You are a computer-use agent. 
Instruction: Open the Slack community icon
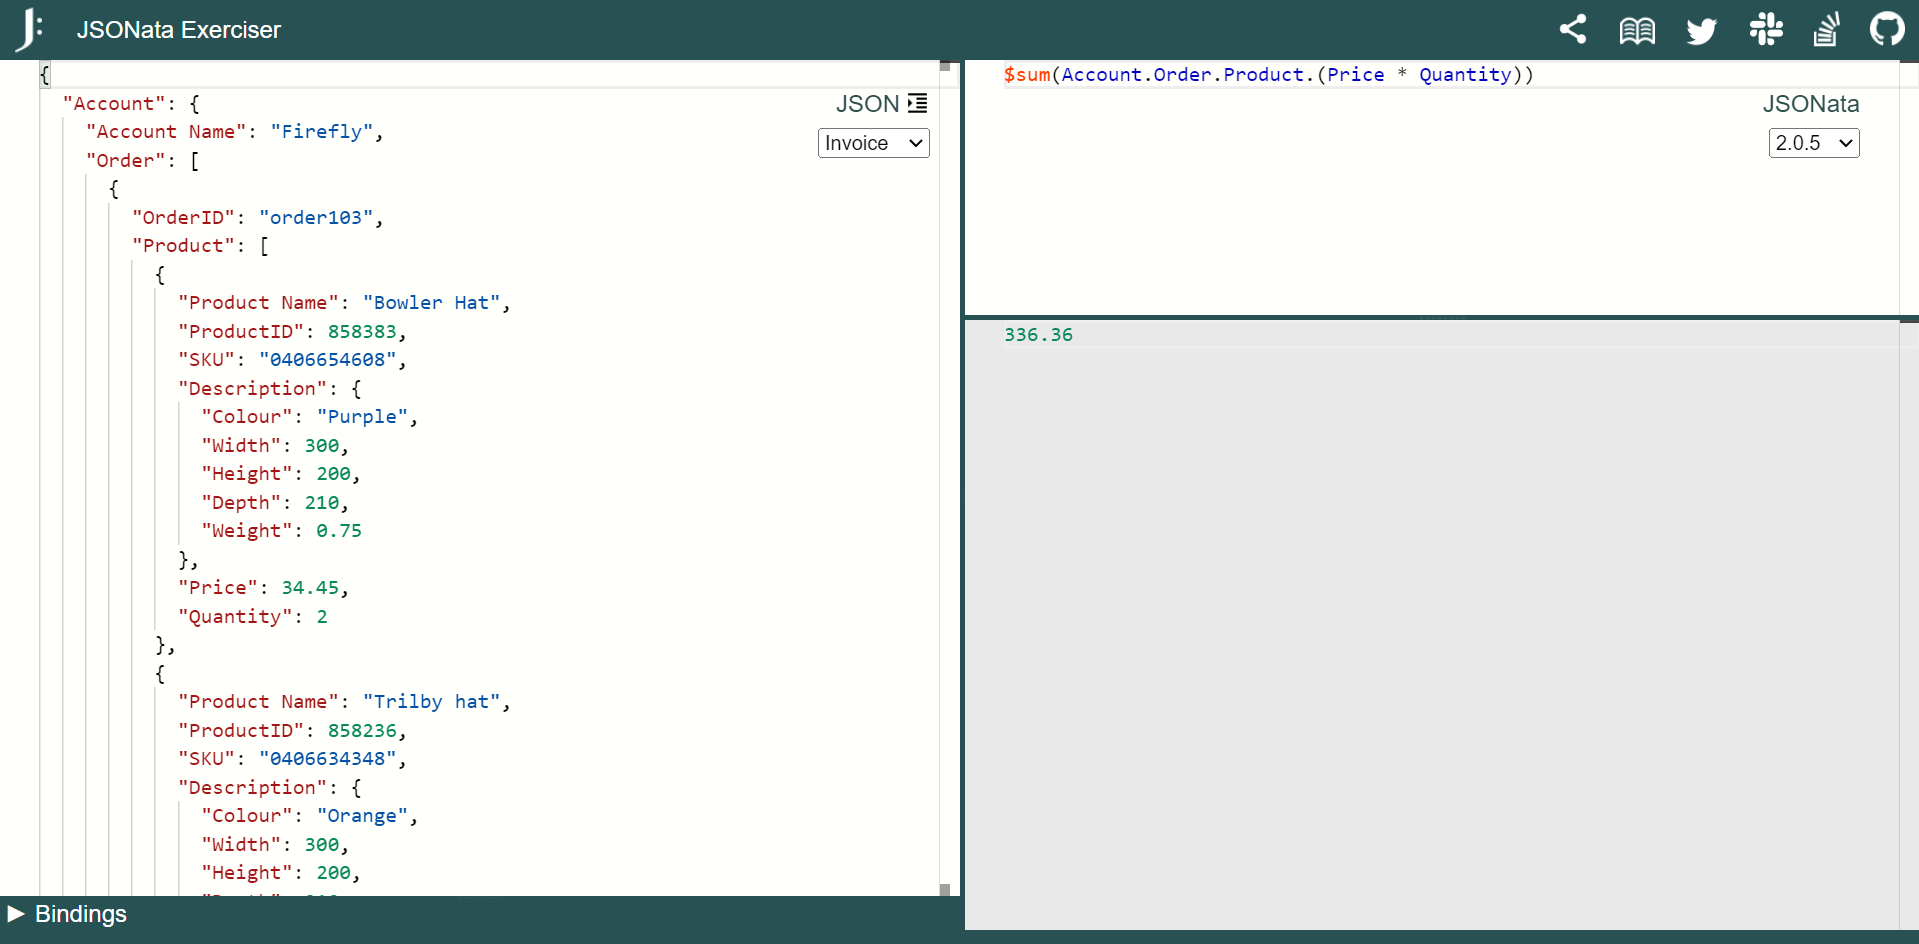1766,29
